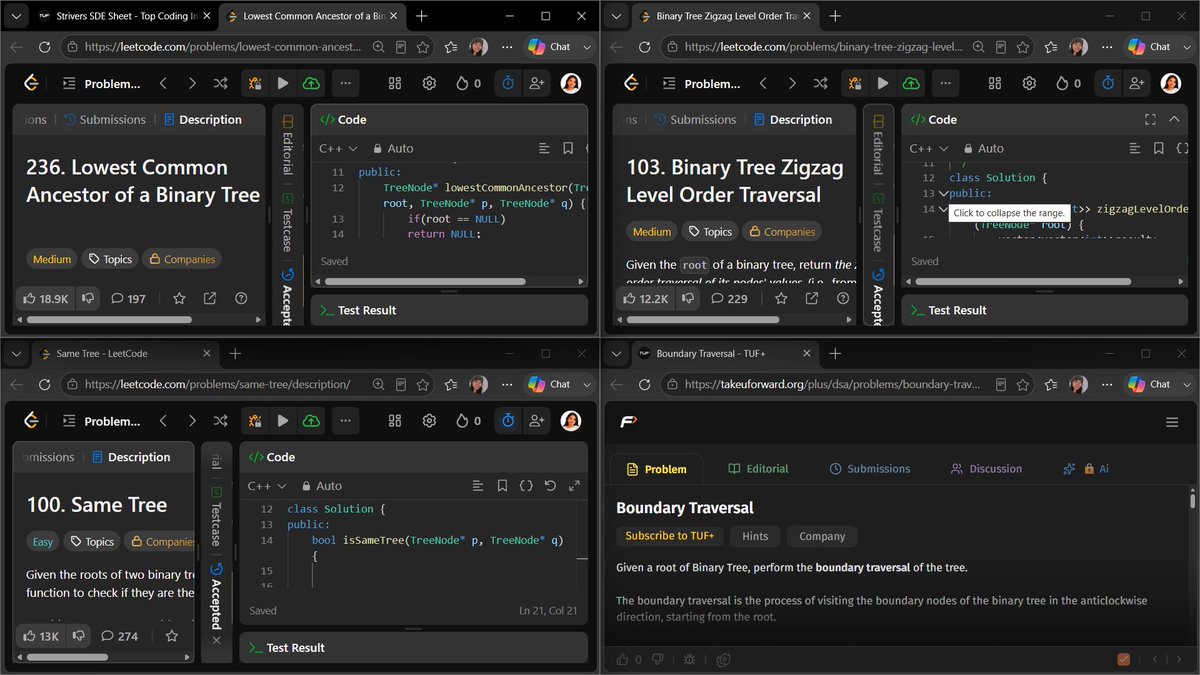Open settings gear in Lowest Common Ancestor window

[429, 84]
